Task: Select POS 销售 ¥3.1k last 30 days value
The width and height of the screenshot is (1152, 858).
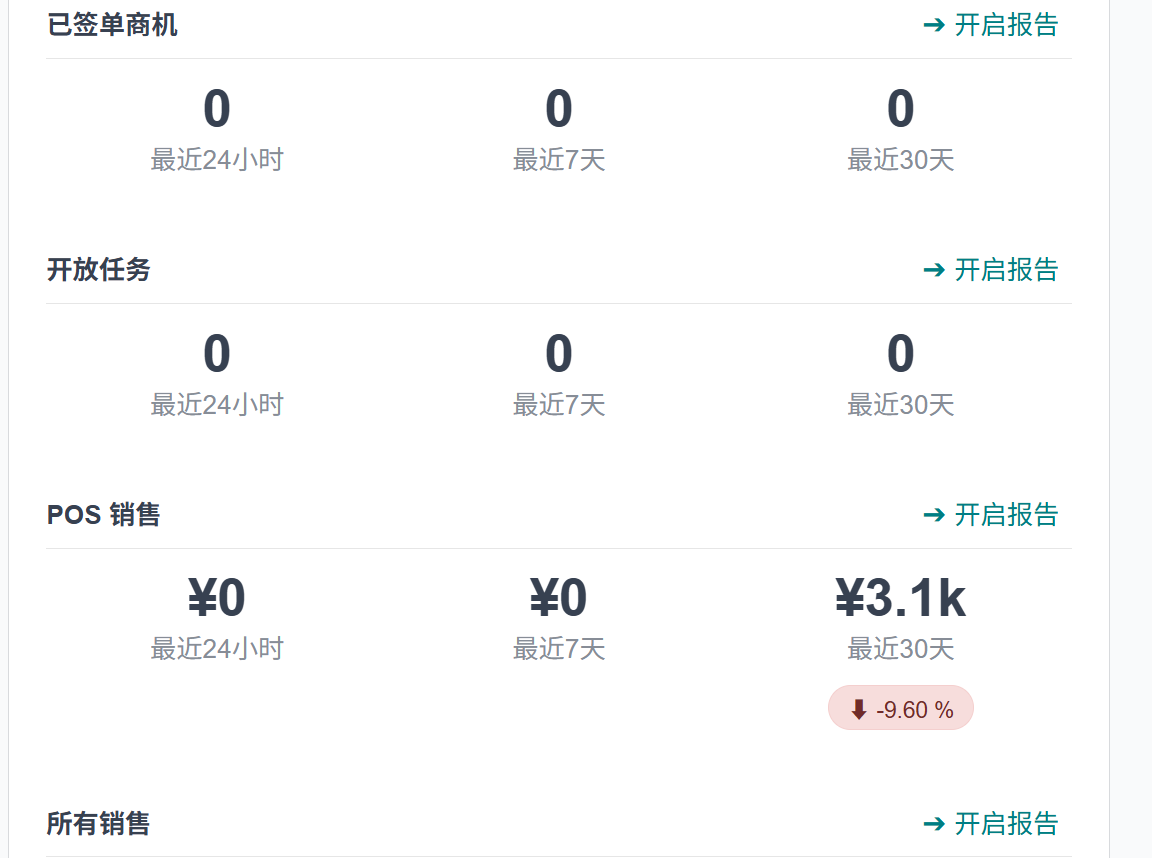Action: (x=901, y=598)
